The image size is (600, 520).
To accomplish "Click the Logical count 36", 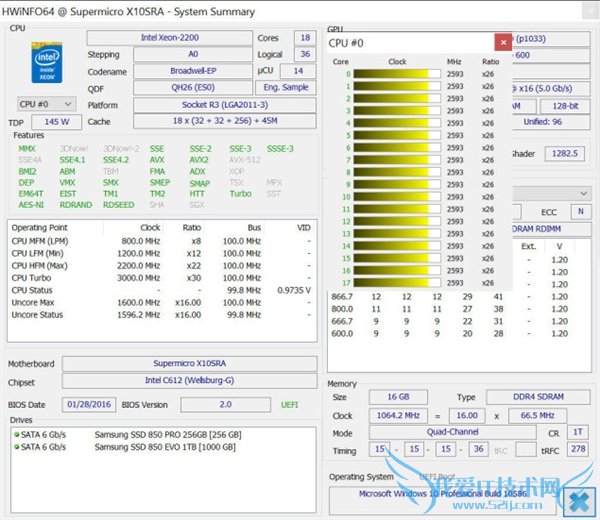I will 305,54.
